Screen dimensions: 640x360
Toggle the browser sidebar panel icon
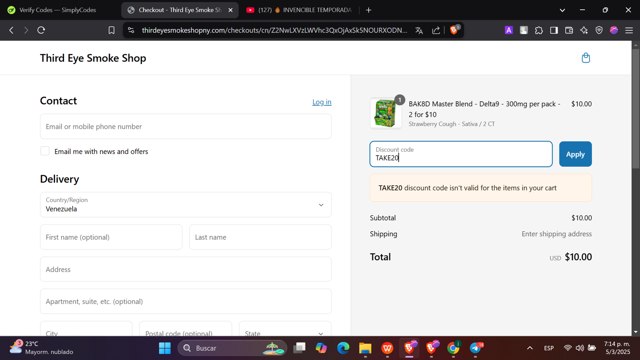[x=554, y=30]
